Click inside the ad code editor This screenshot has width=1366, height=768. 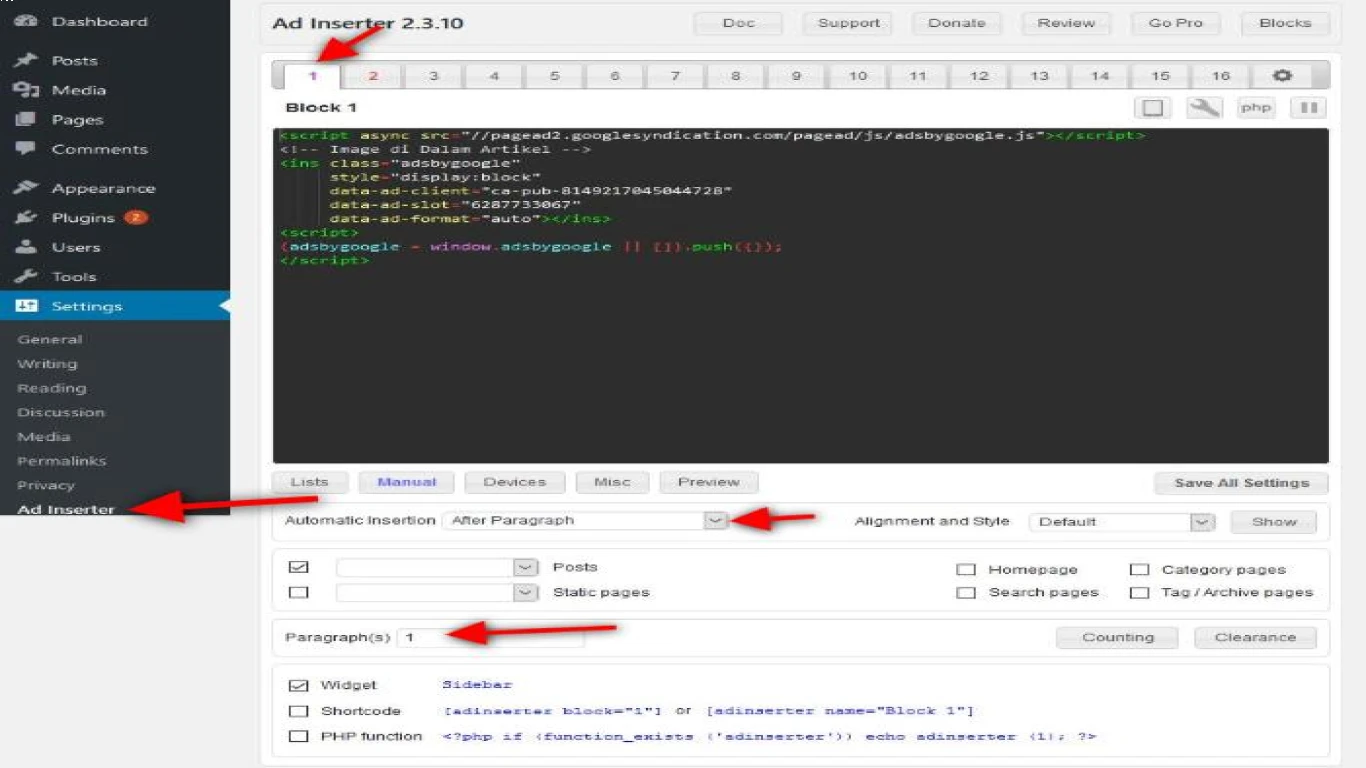(800, 296)
